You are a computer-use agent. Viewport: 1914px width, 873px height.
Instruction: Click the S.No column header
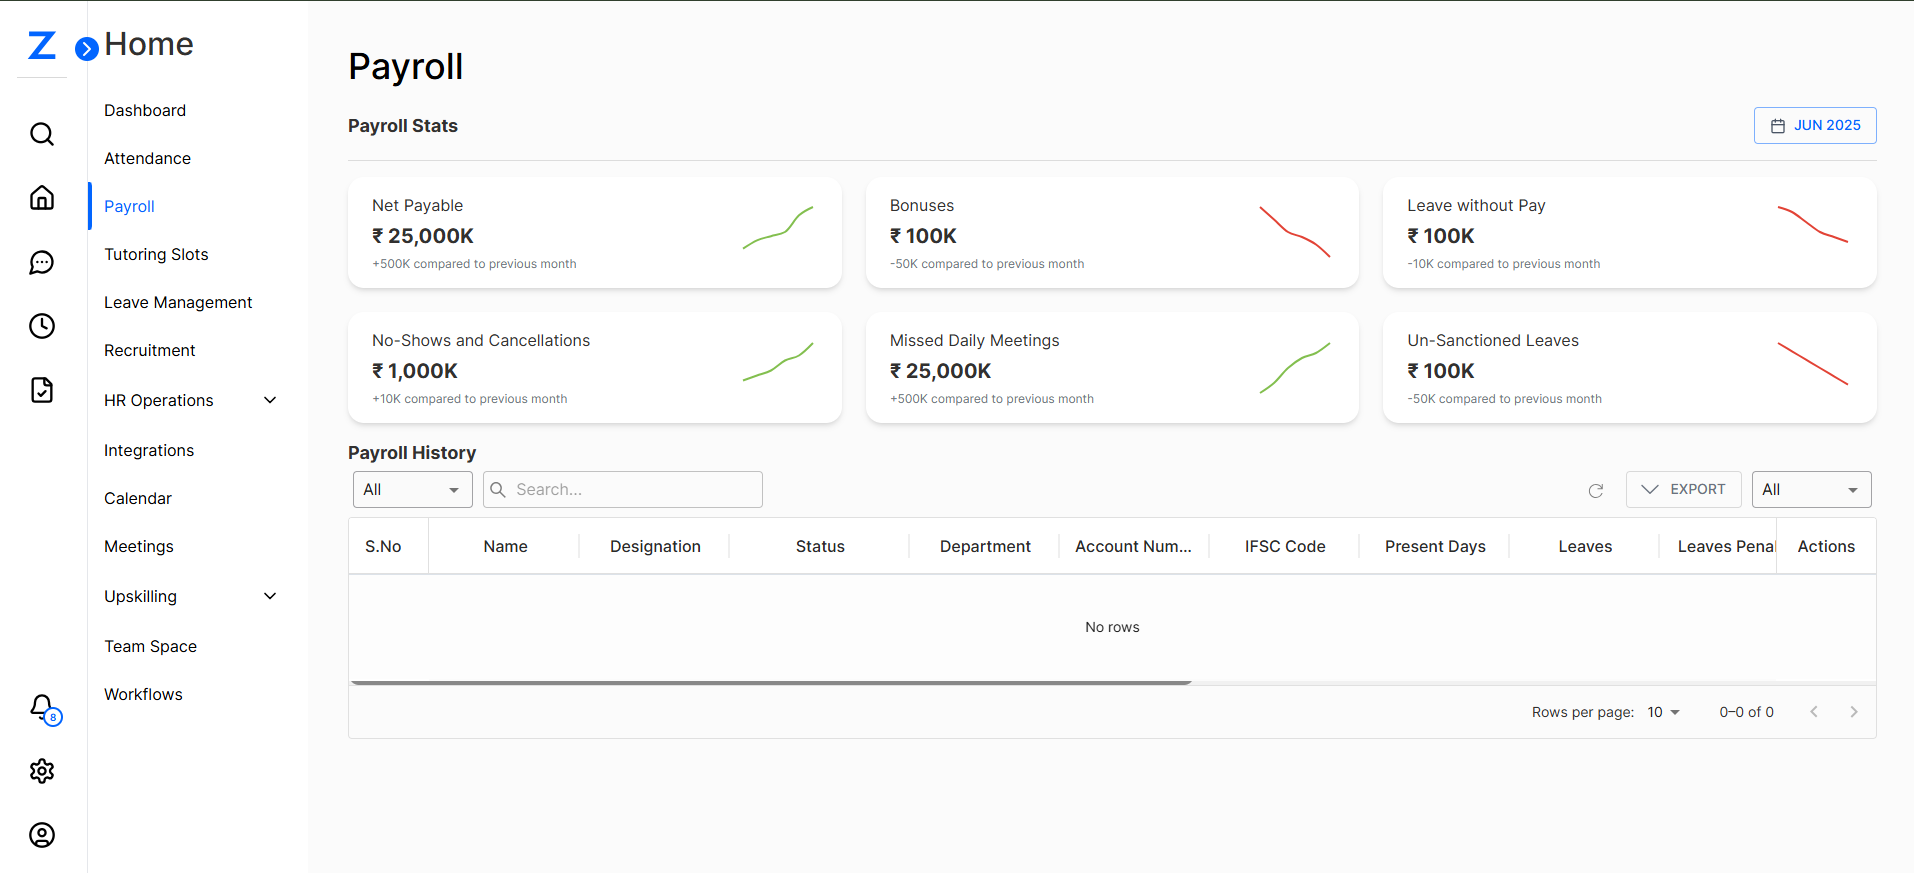click(383, 546)
